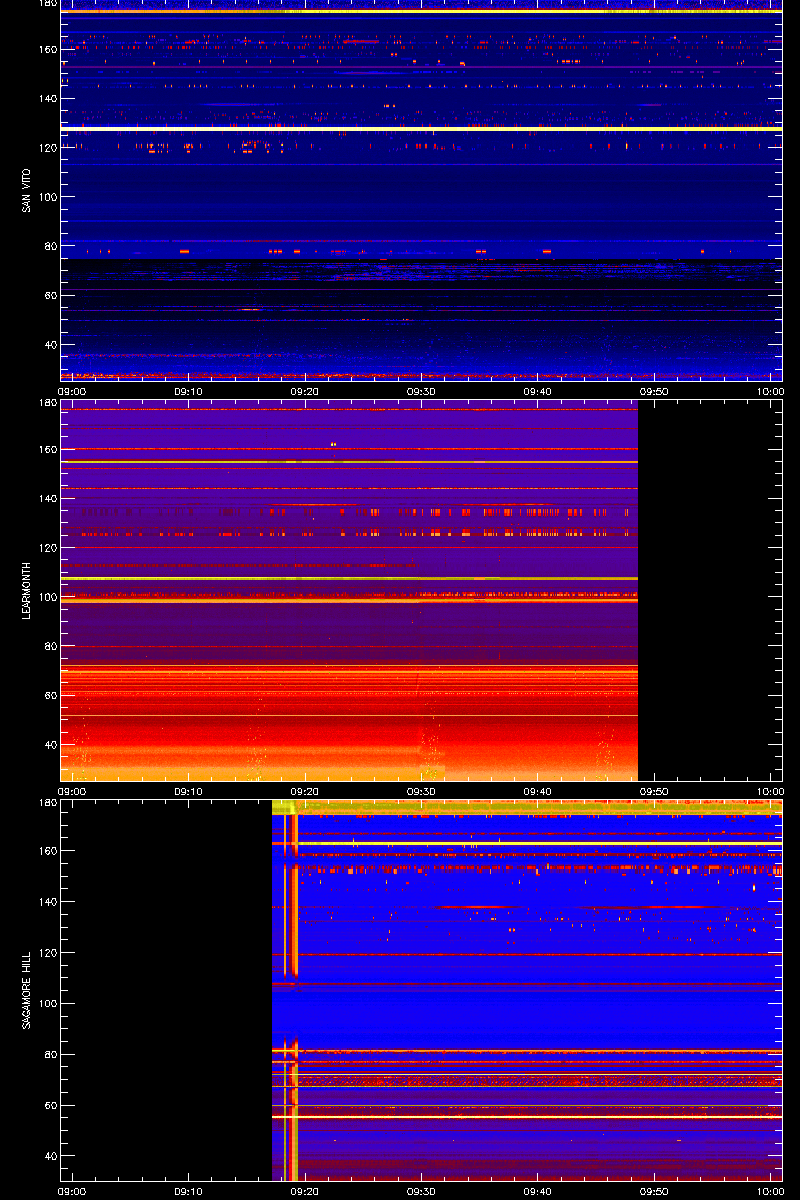
Task: Choose Sagamore Hill 160 frequency label
Action: [46, 851]
